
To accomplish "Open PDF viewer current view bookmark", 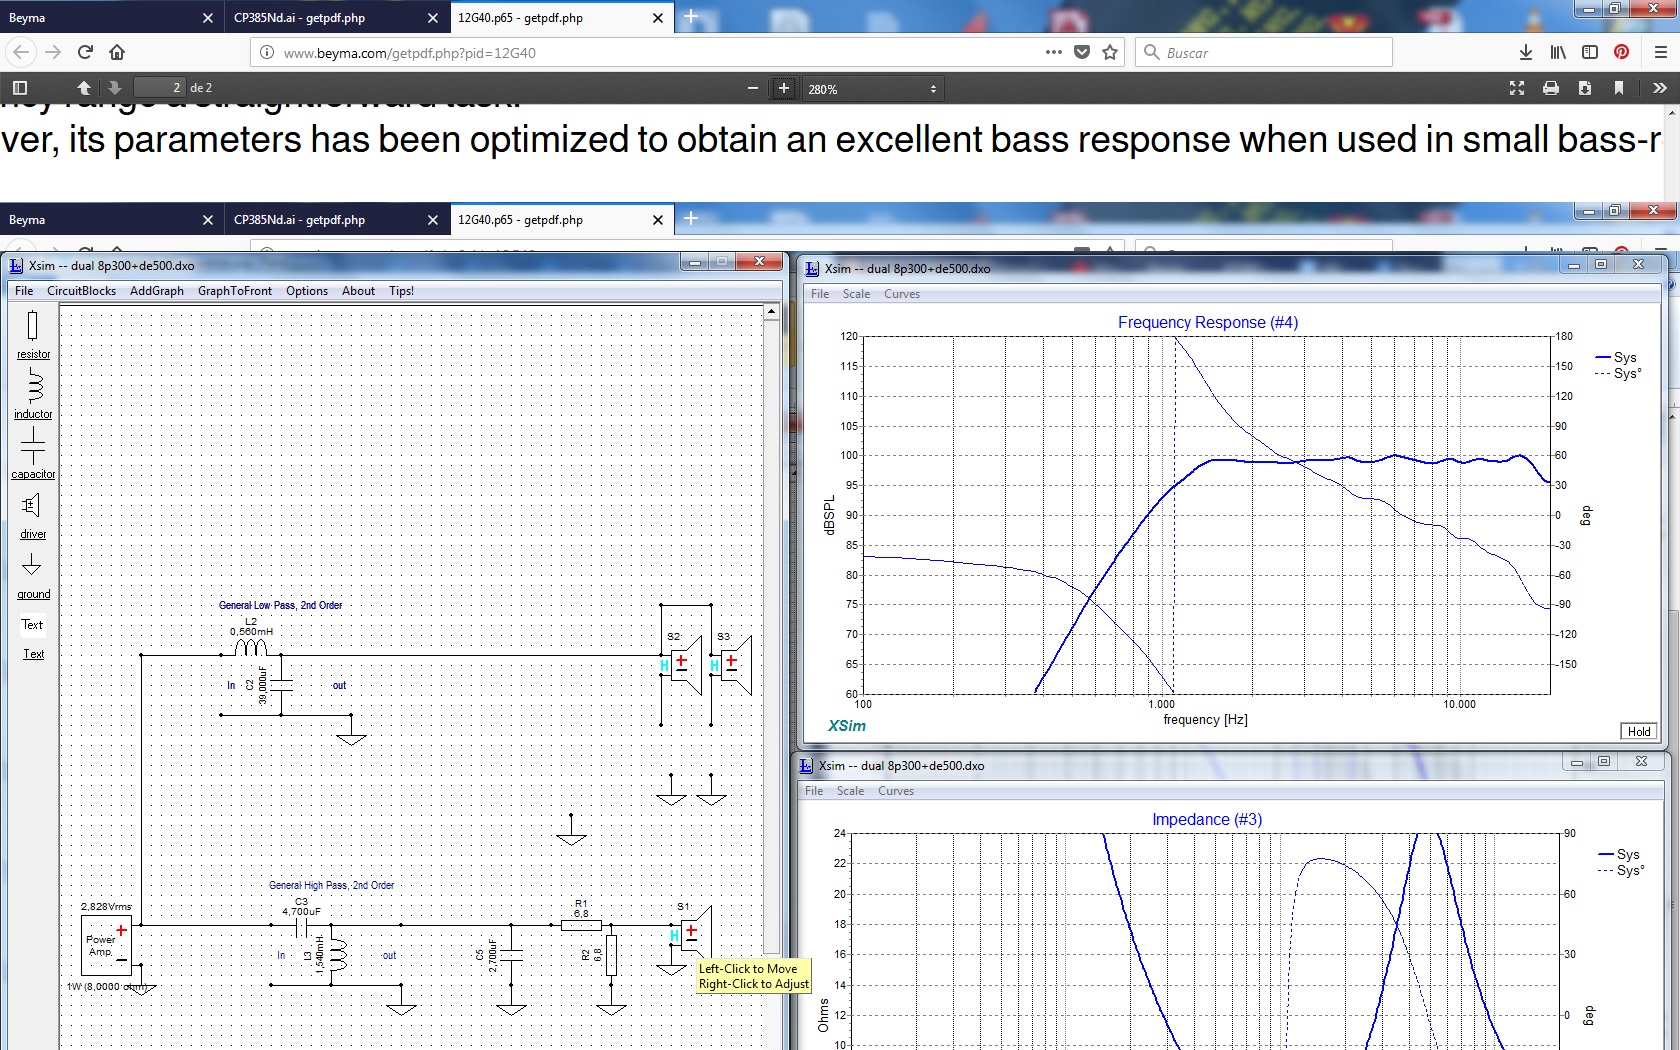I will (1619, 88).
